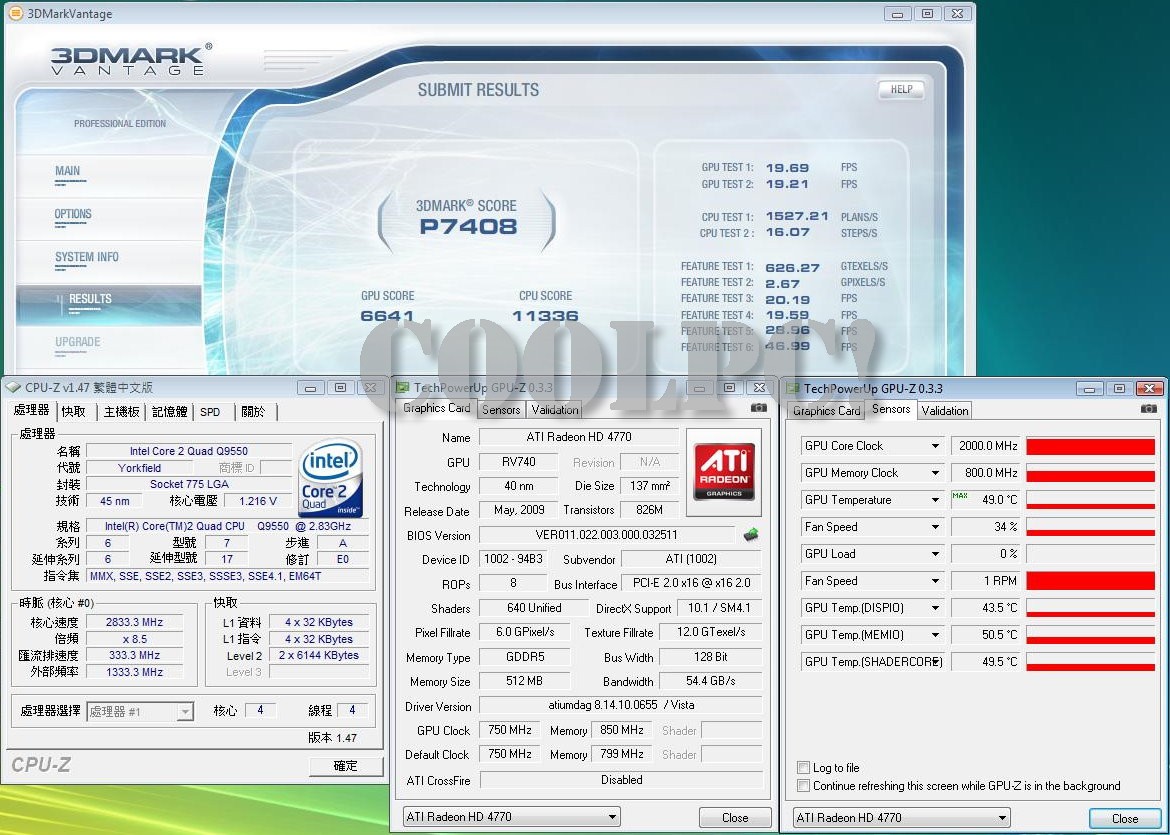Open the GPU Core Clock sensor dropdown

[935, 446]
